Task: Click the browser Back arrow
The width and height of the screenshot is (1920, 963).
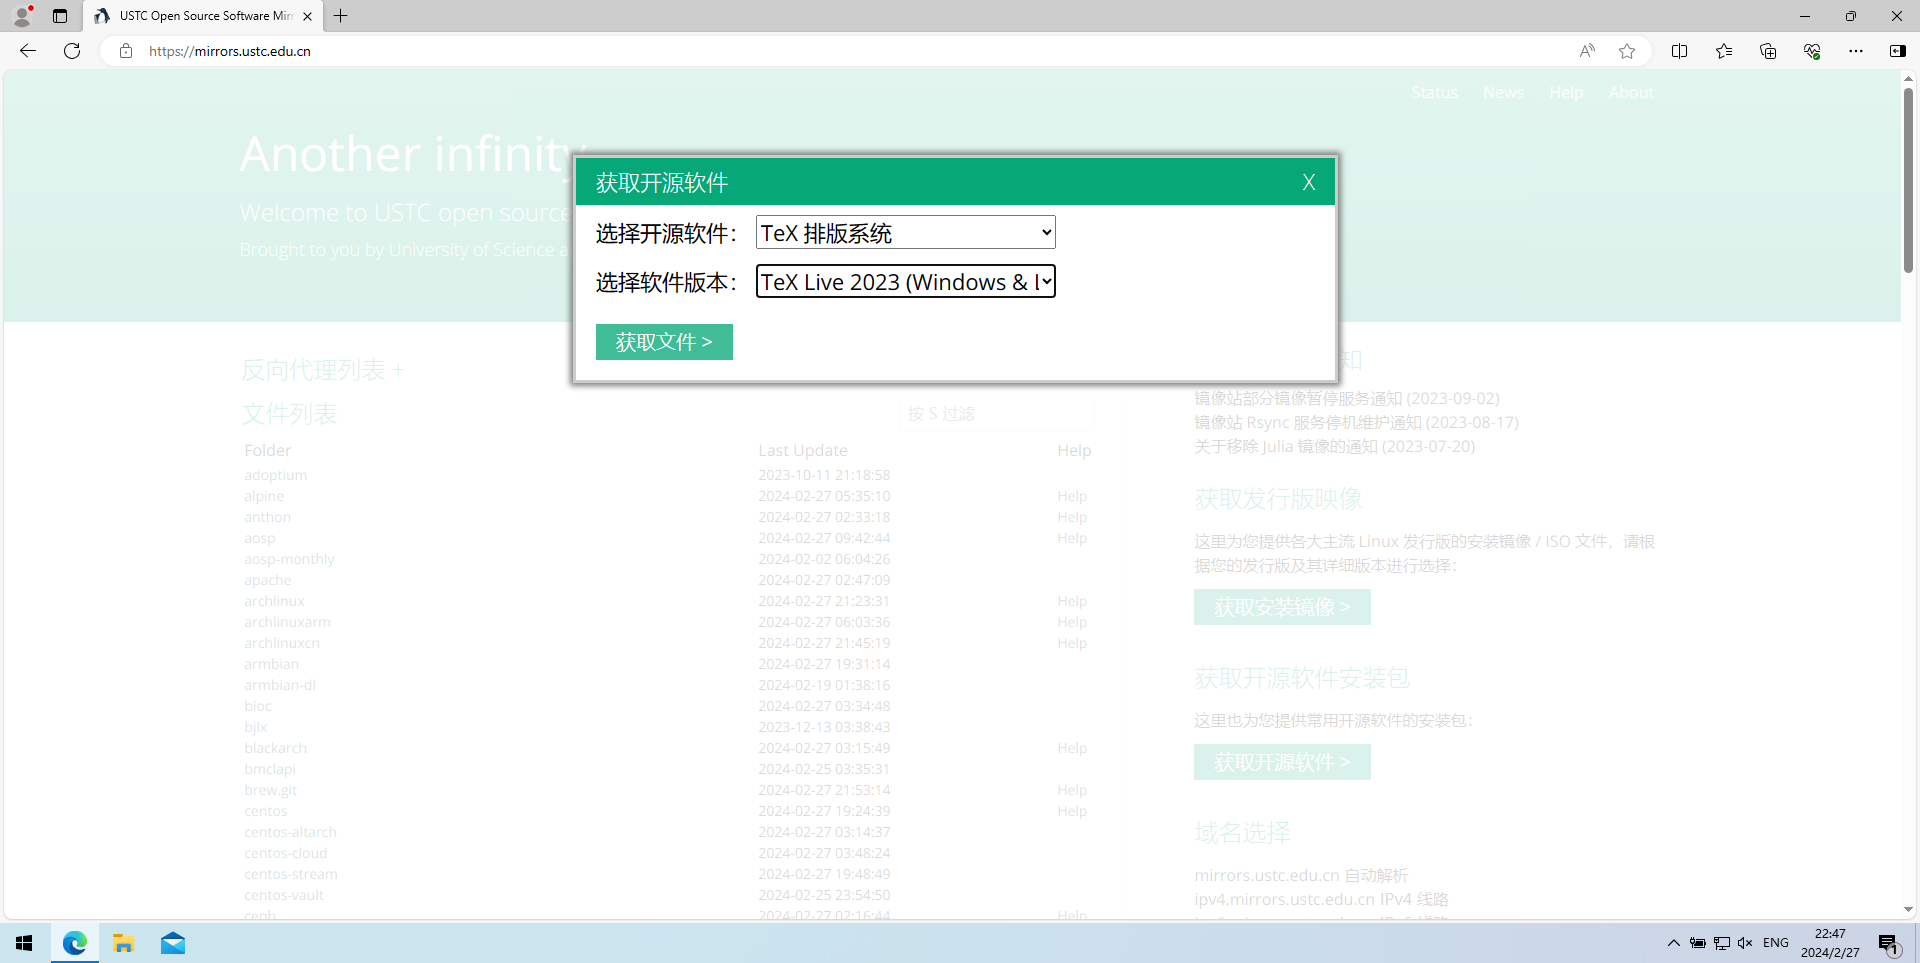Action: (x=28, y=51)
